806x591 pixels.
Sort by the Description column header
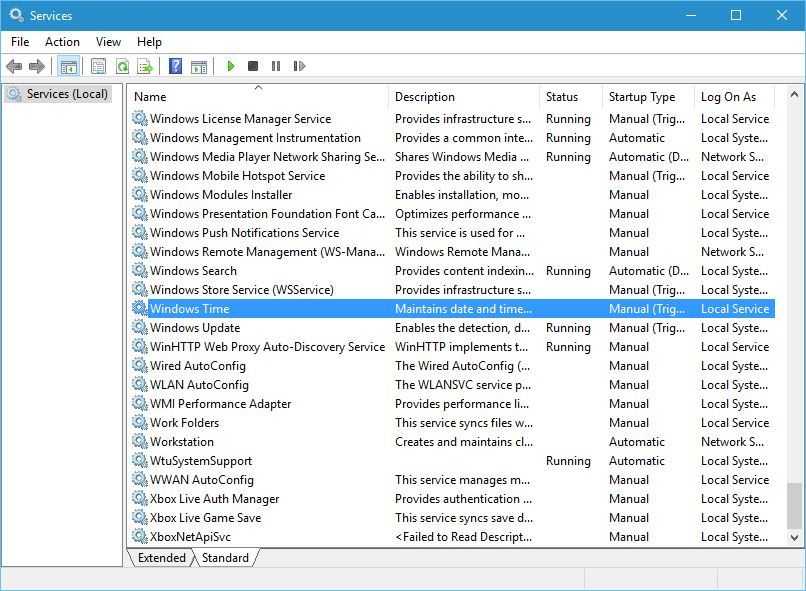(465, 97)
